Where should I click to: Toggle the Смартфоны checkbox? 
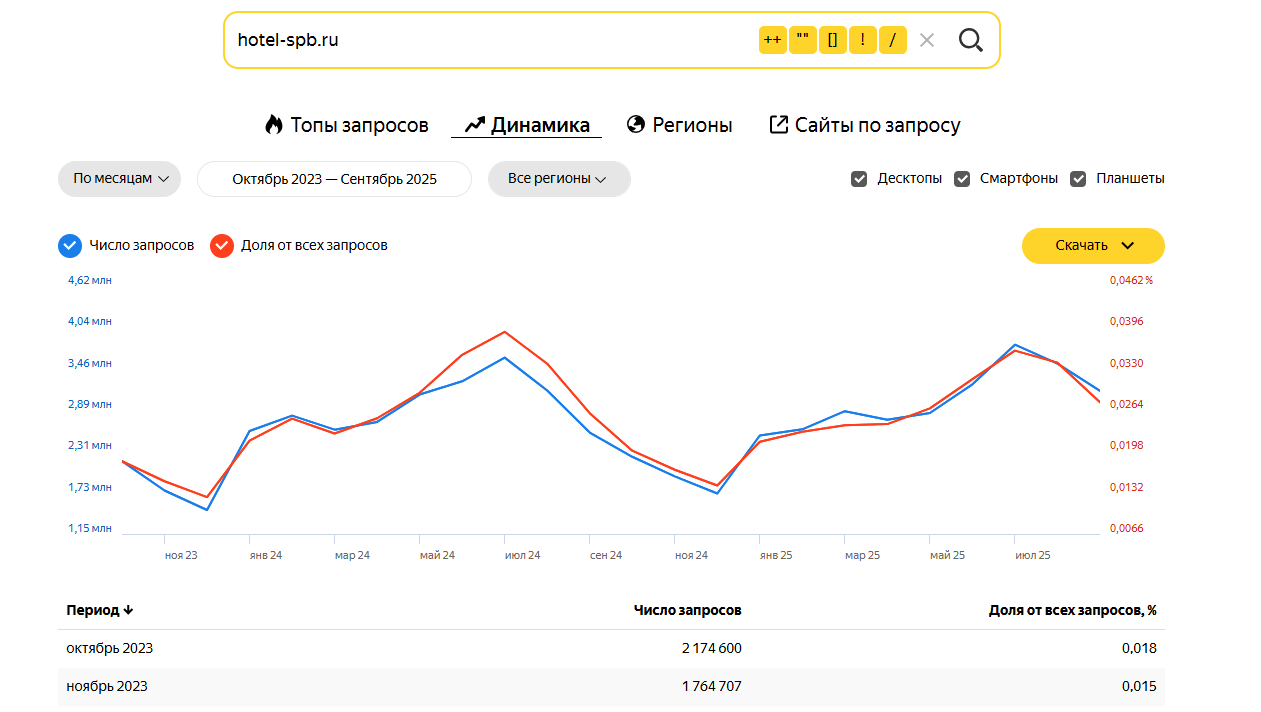pyautogui.click(x=962, y=179)
